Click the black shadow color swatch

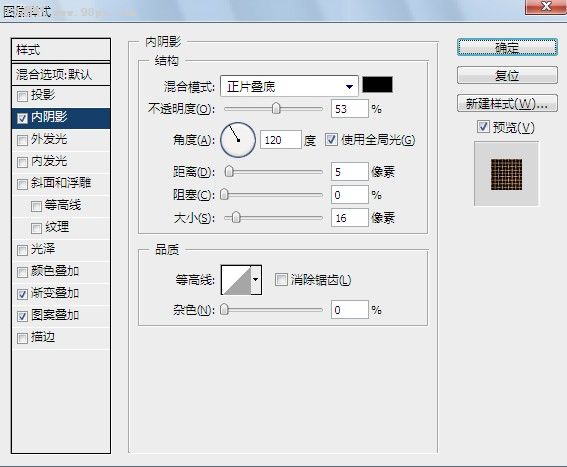[x=377, y=84]
